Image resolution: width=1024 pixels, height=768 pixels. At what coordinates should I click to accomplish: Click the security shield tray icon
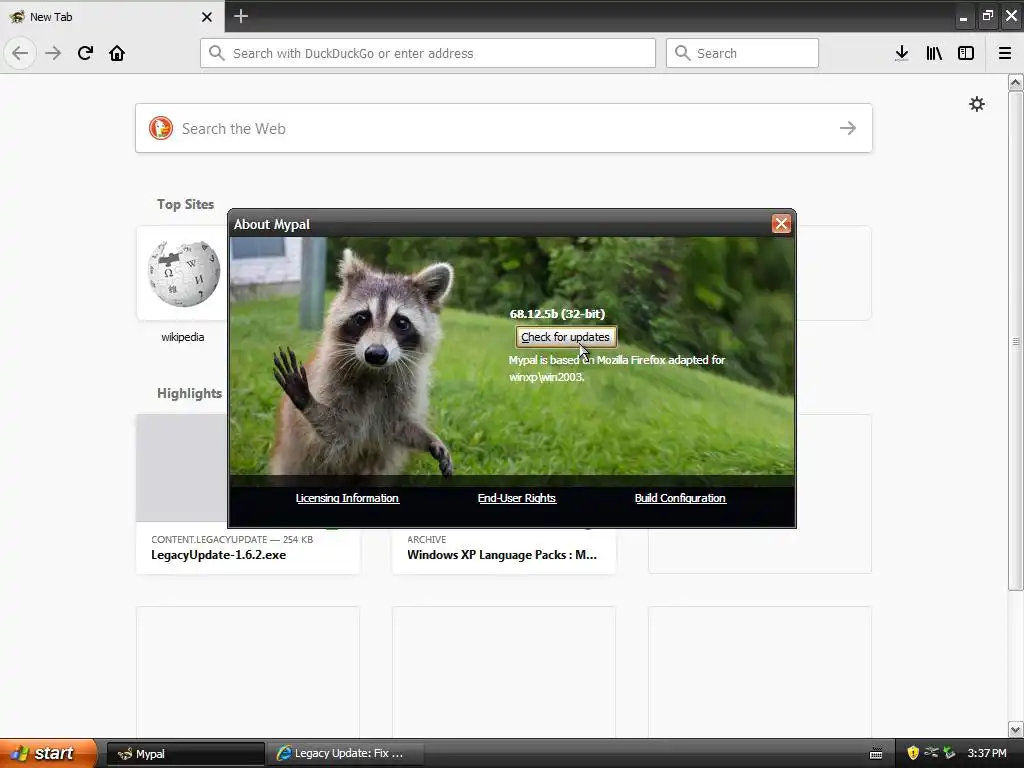tap(913, 753)
